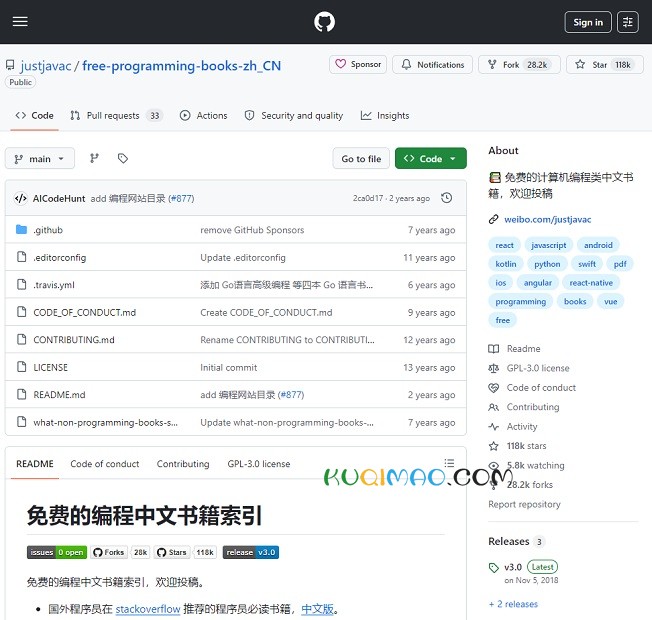This screenshot has width=652, height=620.
Task: Open the README outline list icon
Action: click(449, 463)
